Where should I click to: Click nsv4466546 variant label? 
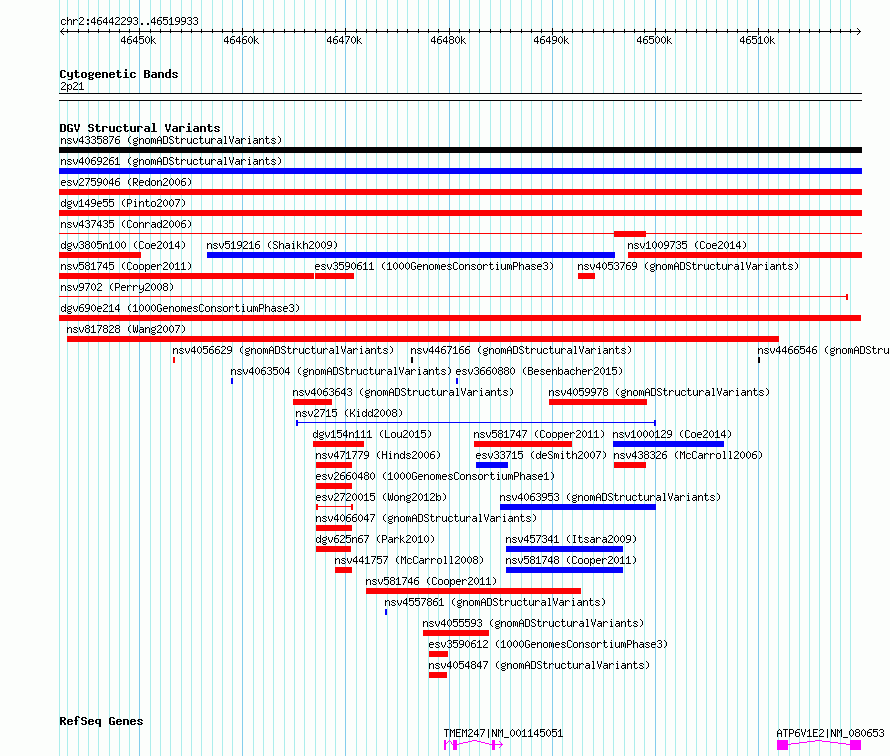coord(823,350)
